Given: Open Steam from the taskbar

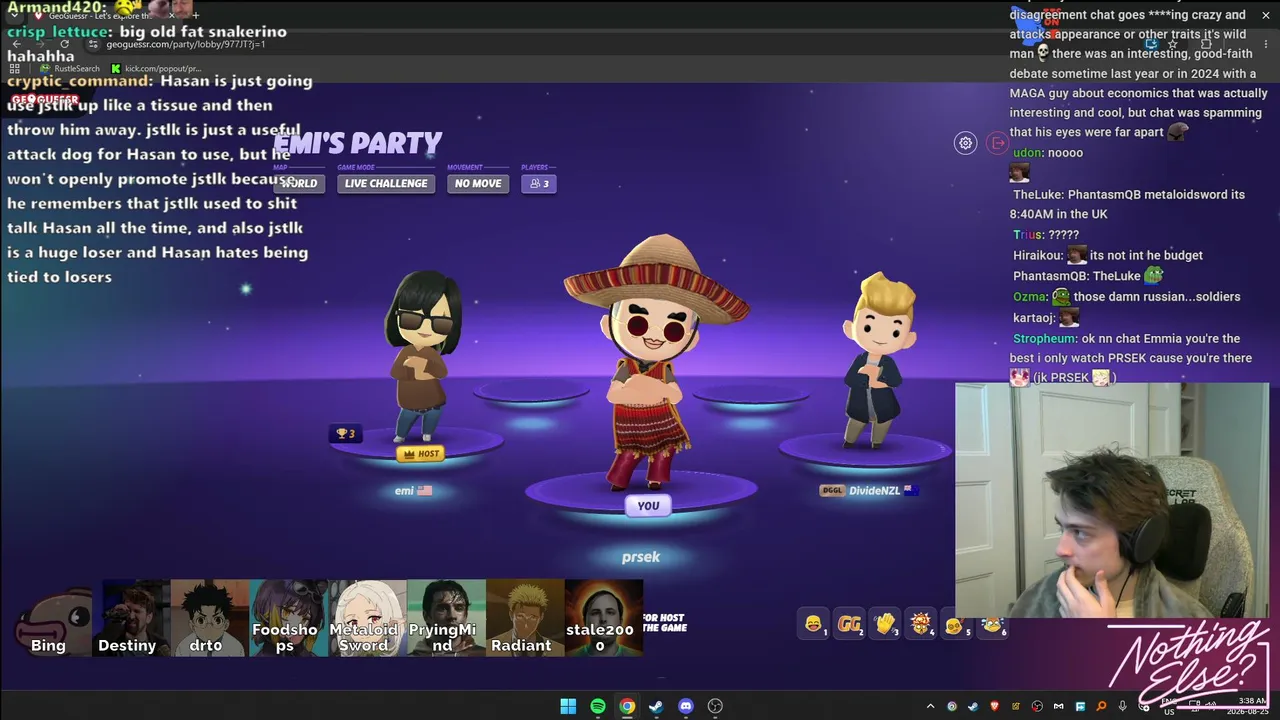Looking at the screenshot, I should click(x=656, y=706).
